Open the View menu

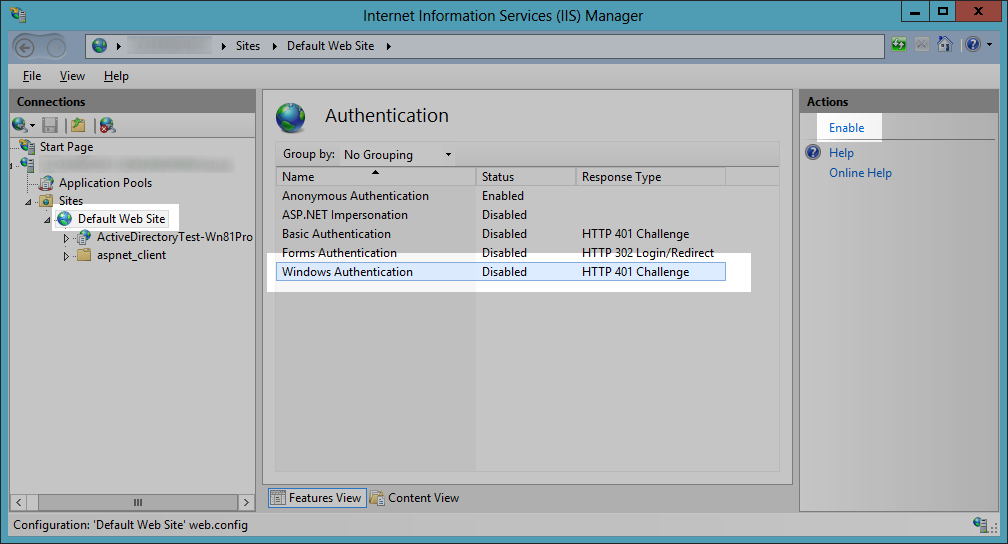click(72, 76)
